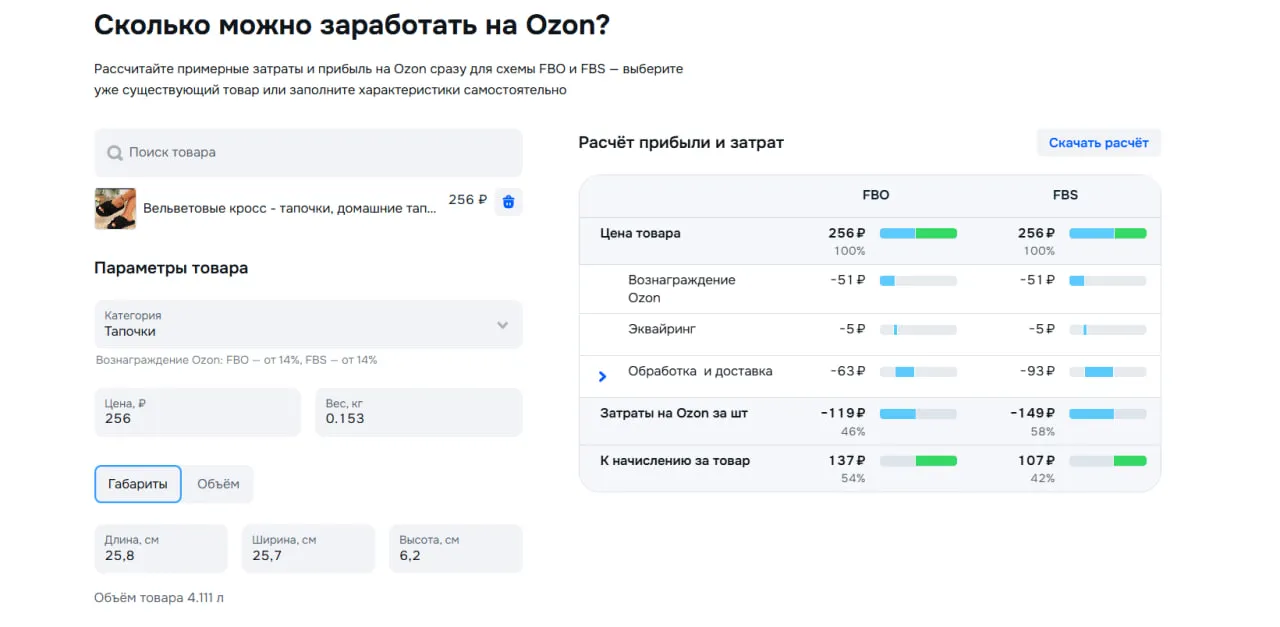Expand the Обработка и доставка row

[x=602, y=376]
